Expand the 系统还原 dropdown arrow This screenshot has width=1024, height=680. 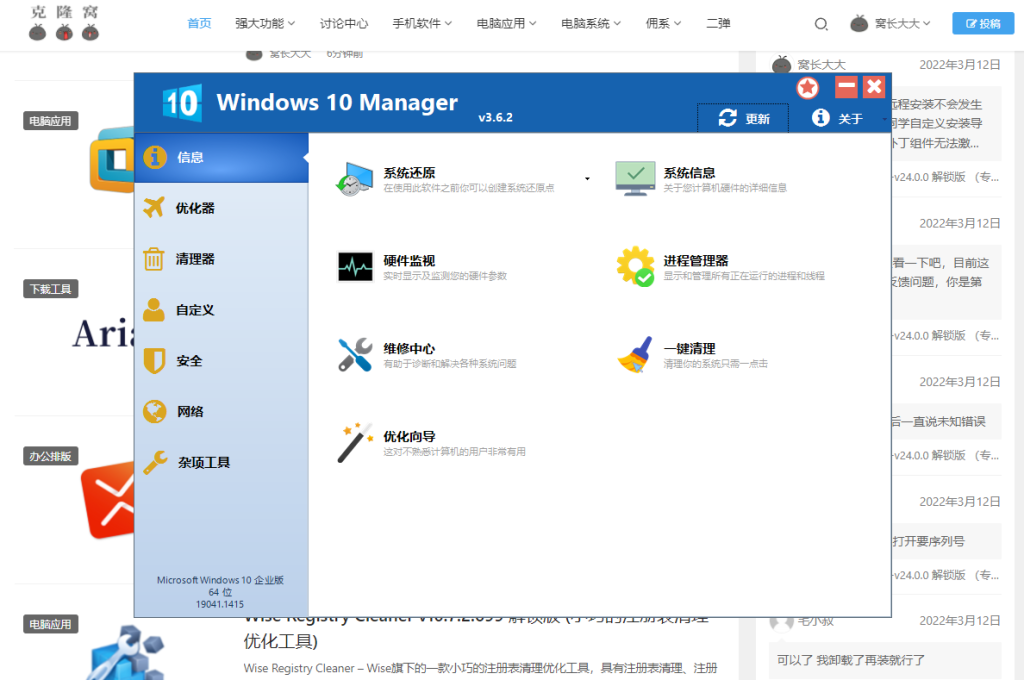587,178
